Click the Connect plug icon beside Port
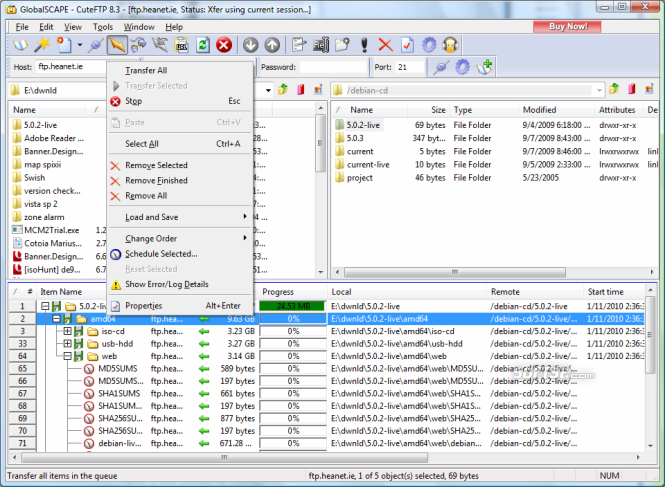Viewport: 665px width, 487px height. coord(441,67)
